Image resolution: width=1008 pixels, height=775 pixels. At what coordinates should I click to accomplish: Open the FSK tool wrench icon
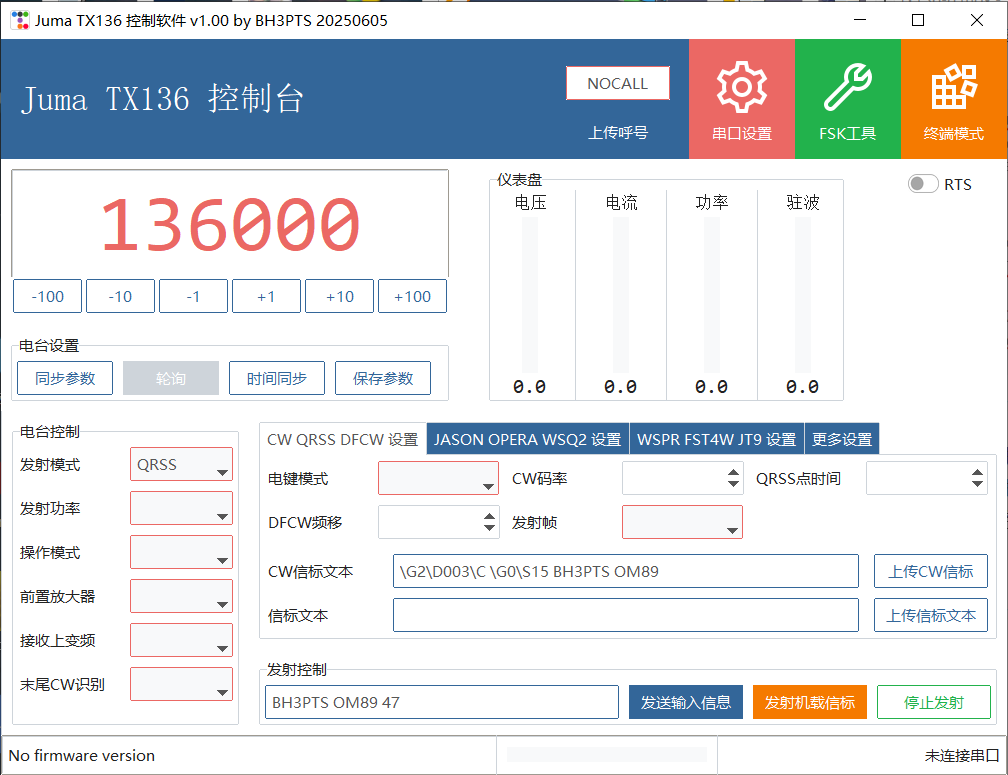tap(847, 88)
